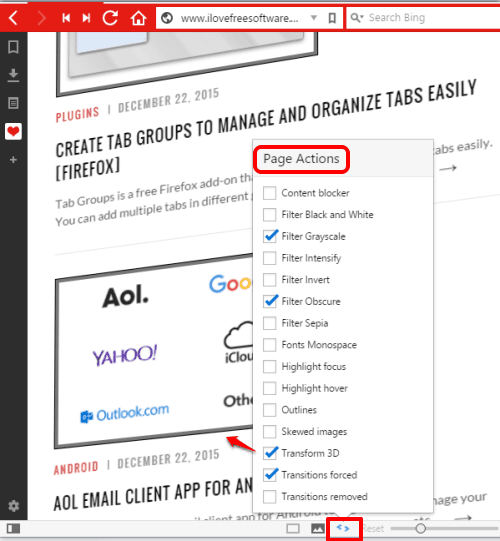Enable Filter Invert
The width and height of the screenshot is (500, 541).
[269, 280]
